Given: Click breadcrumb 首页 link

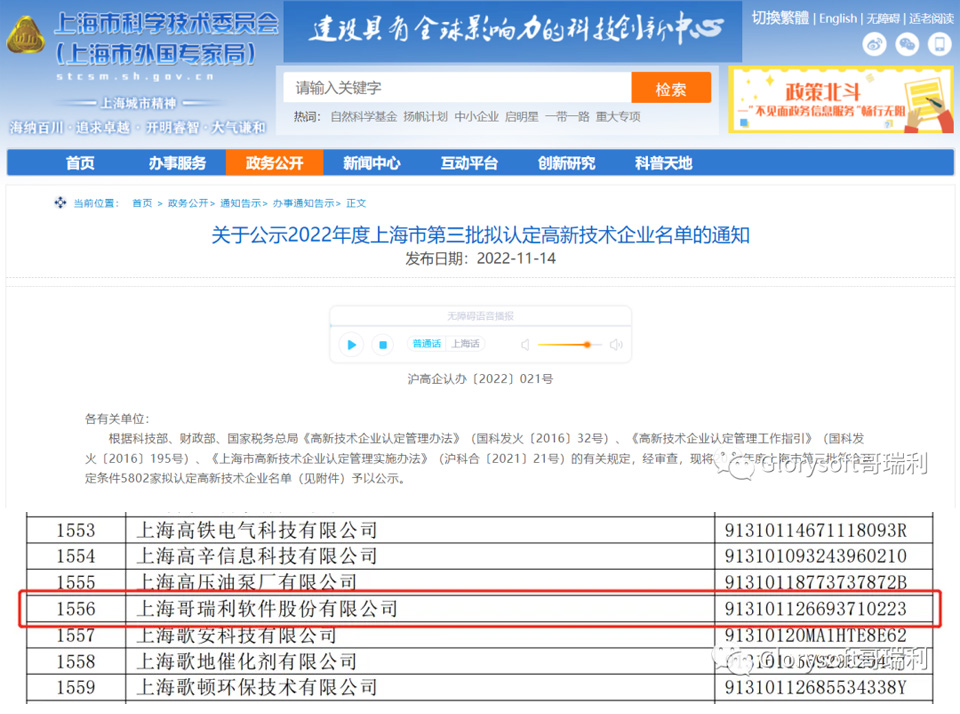Looking at the screenshot, I should 142,203.
